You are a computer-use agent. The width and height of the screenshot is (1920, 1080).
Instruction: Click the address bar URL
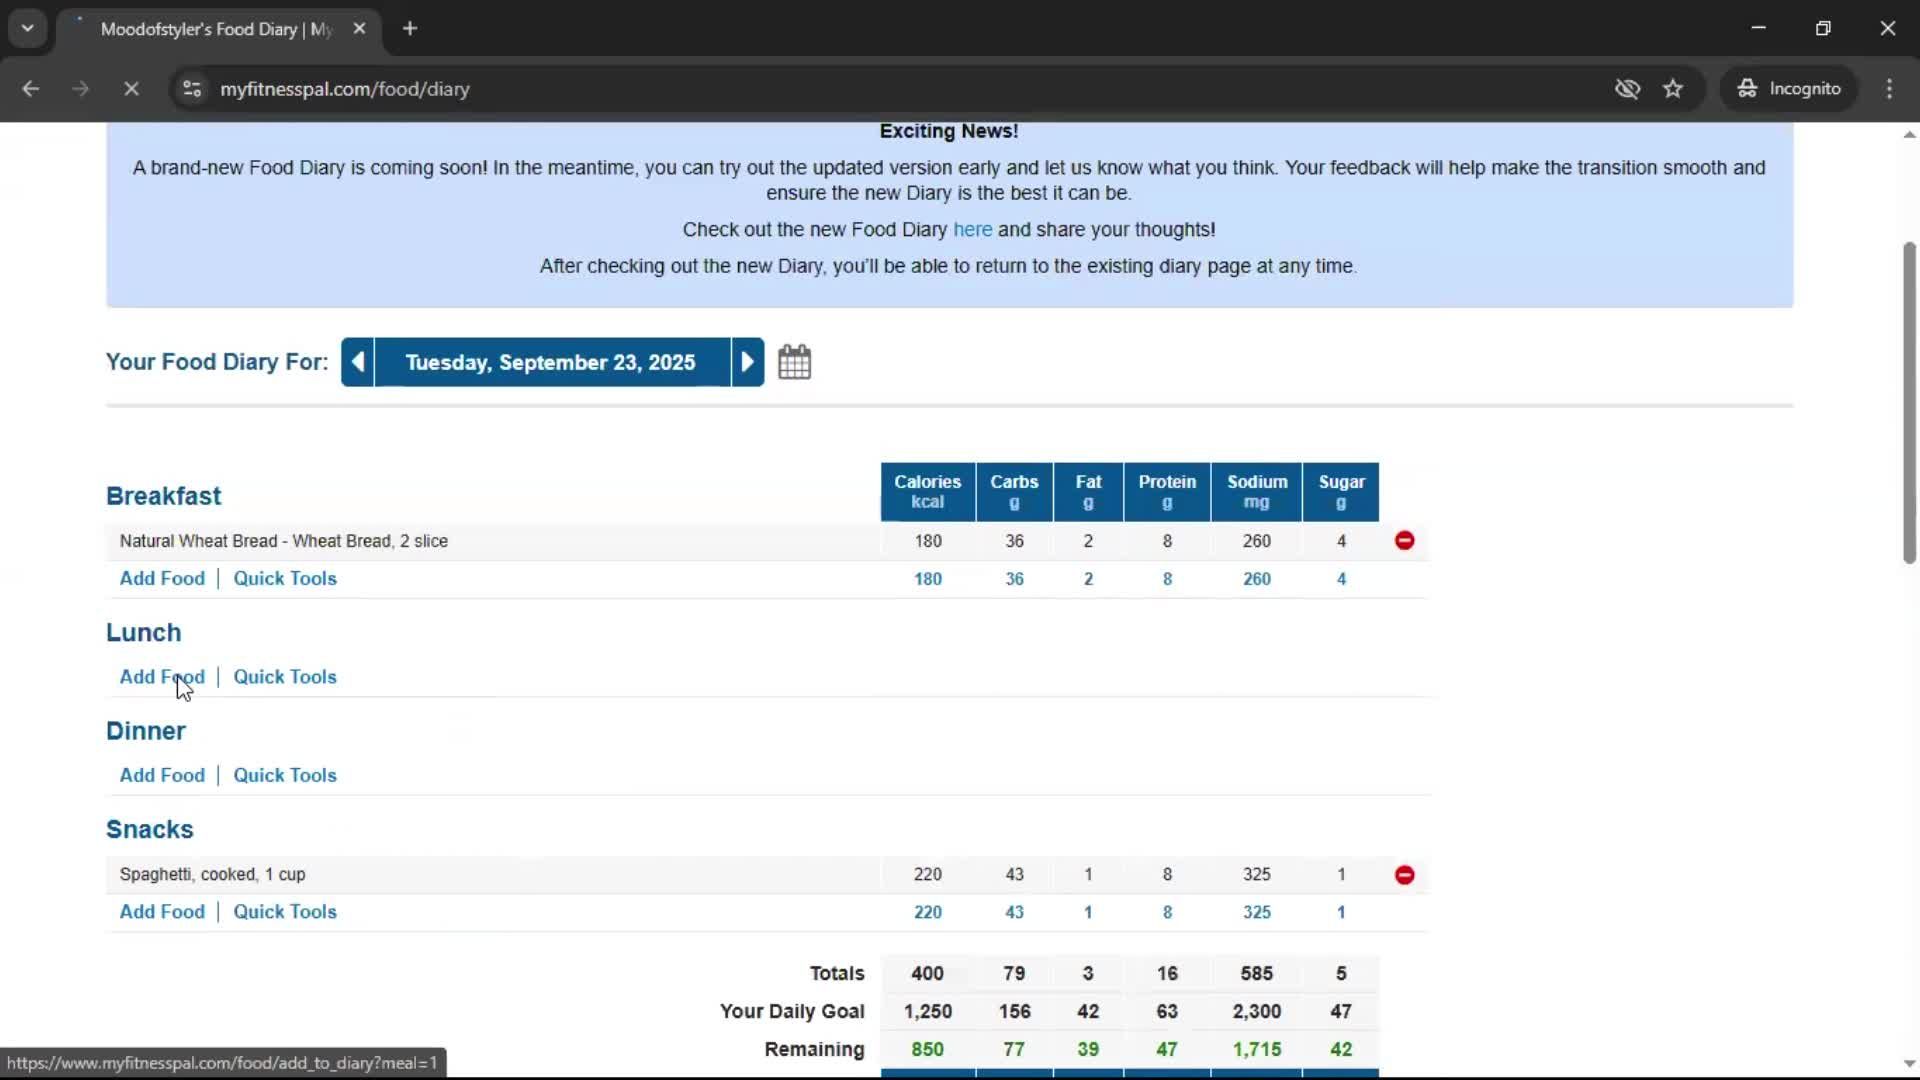pos(345,89)
